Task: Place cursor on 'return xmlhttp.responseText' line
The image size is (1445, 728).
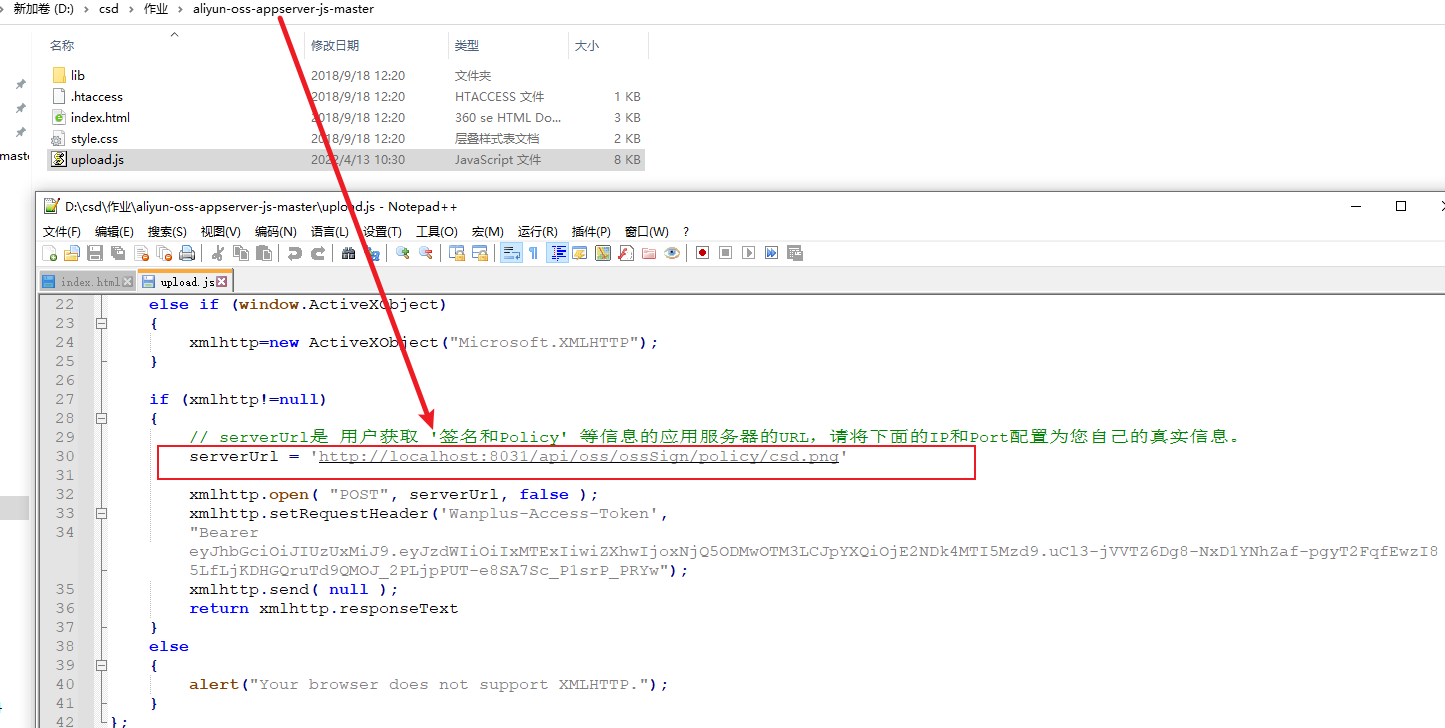Action: 323,608
